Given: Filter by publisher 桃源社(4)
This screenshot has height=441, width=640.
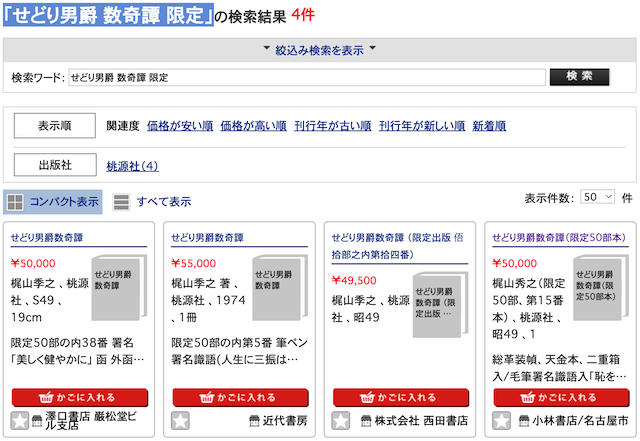Looking at the screenshot, I should [132, 166].
